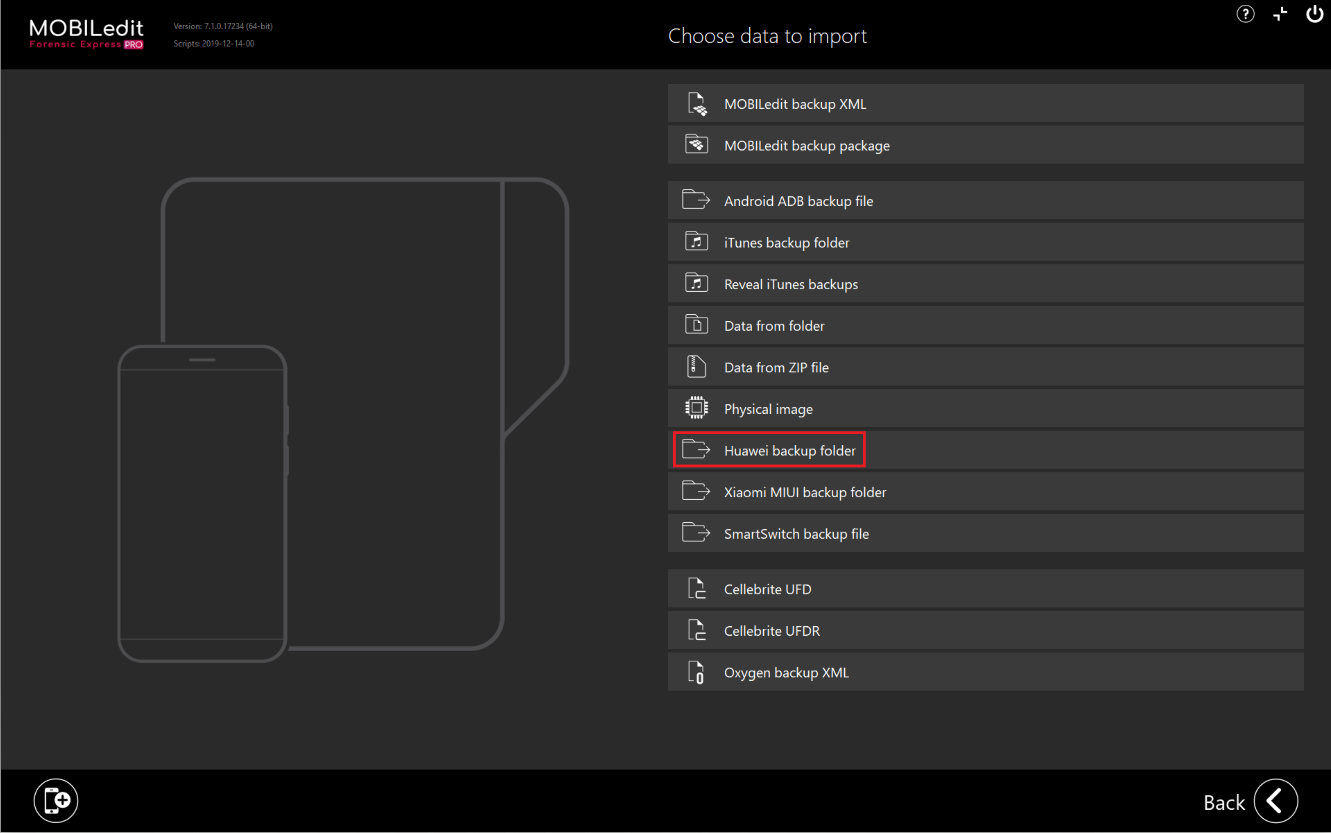1331x833 pixels.
Task: Click the add phone icon in bottom bar
Action: [56, 801]
